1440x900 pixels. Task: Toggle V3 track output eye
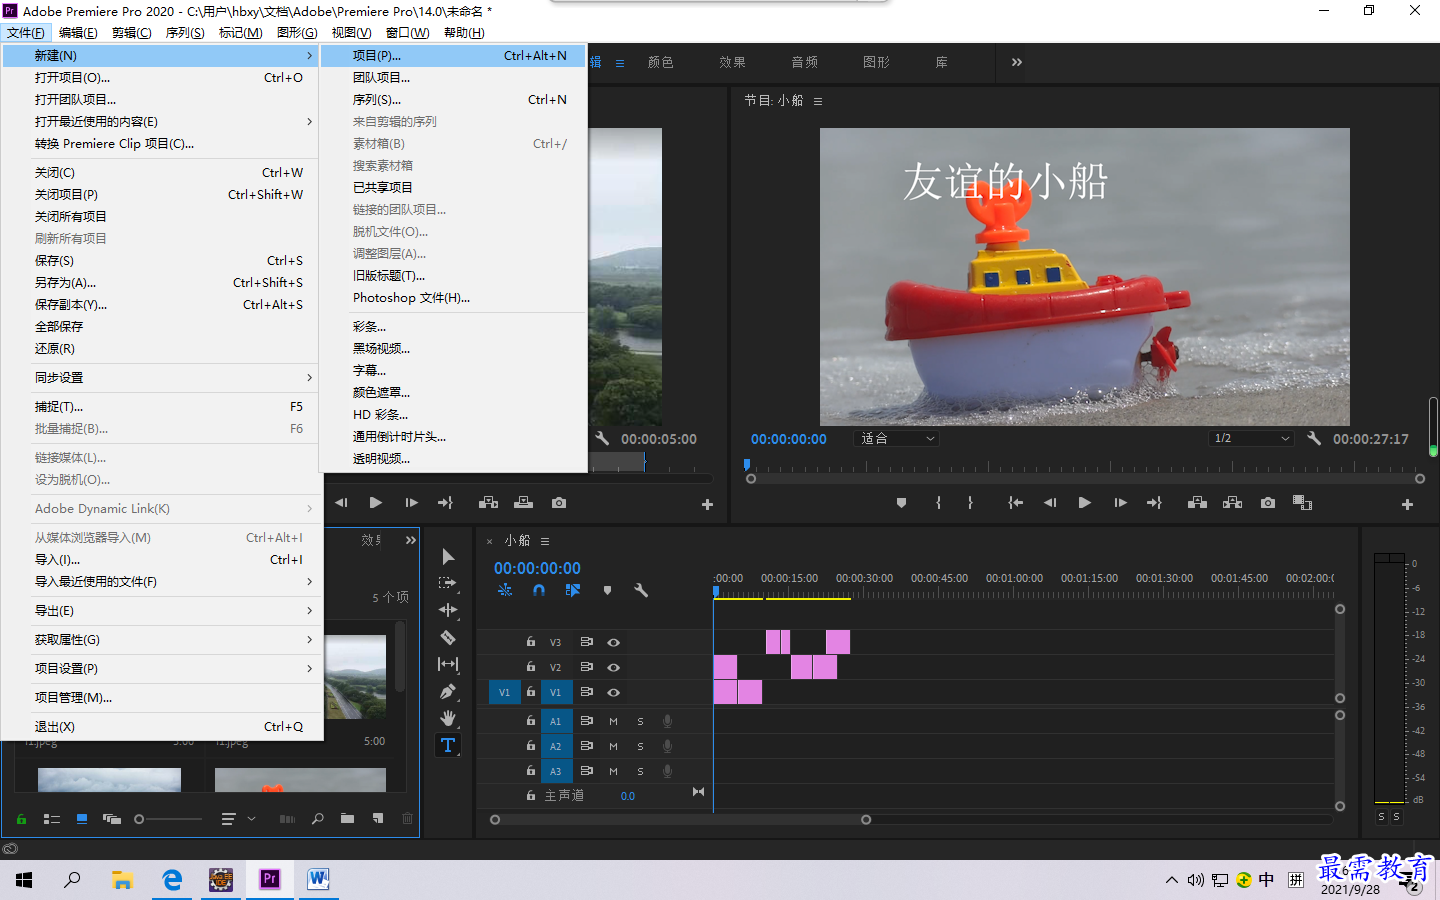613,642
